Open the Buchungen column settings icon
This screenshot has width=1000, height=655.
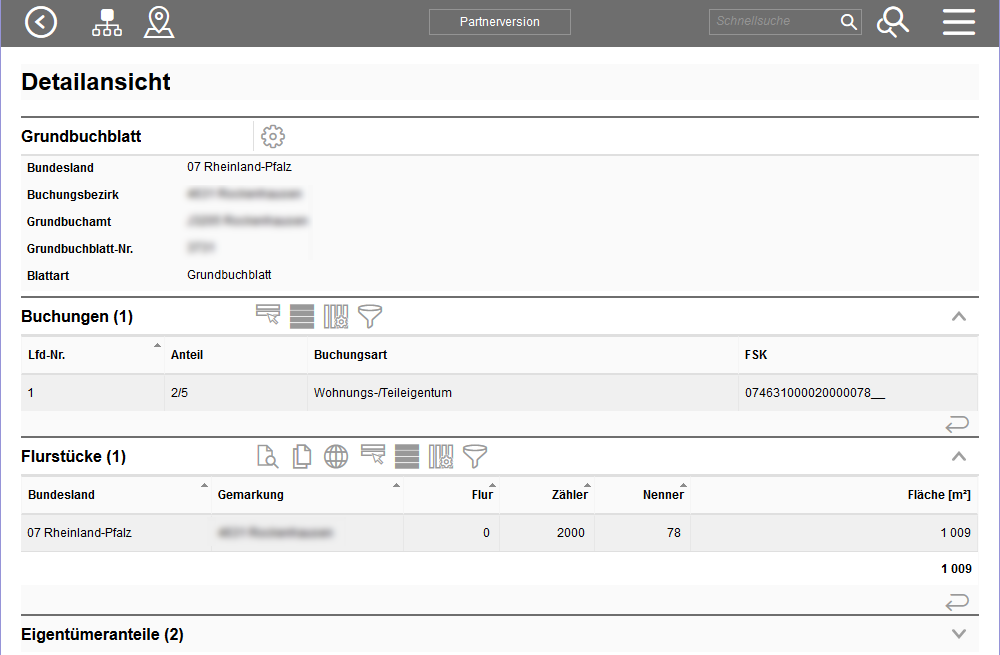coord(336,317)
